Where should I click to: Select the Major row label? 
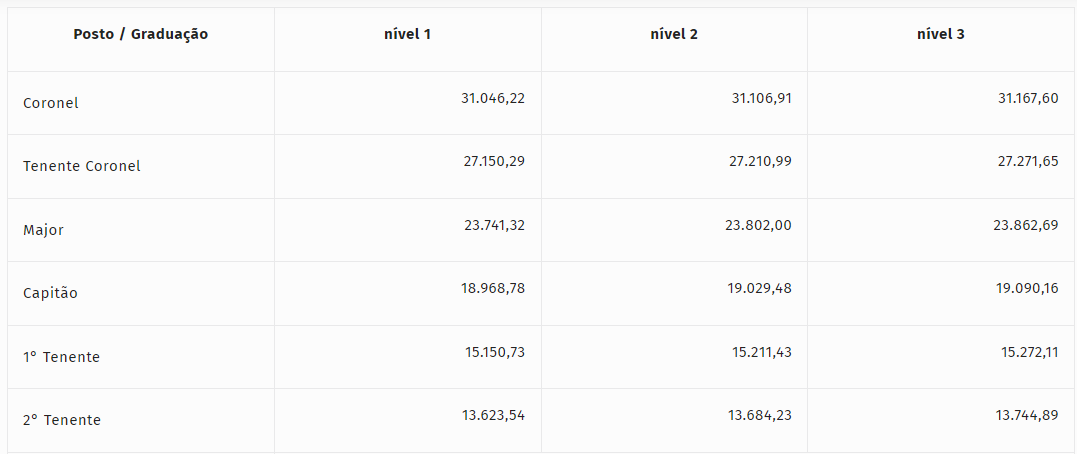43,230
